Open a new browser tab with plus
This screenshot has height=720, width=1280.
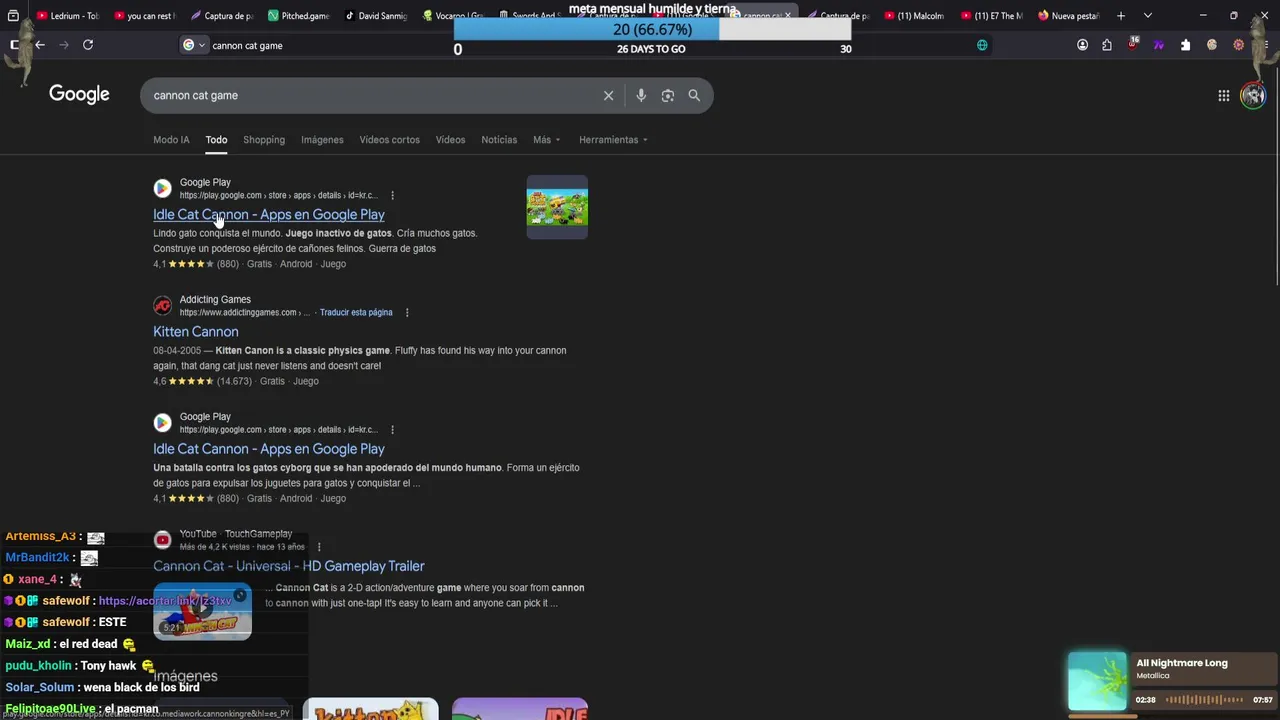click(1121, 16)
